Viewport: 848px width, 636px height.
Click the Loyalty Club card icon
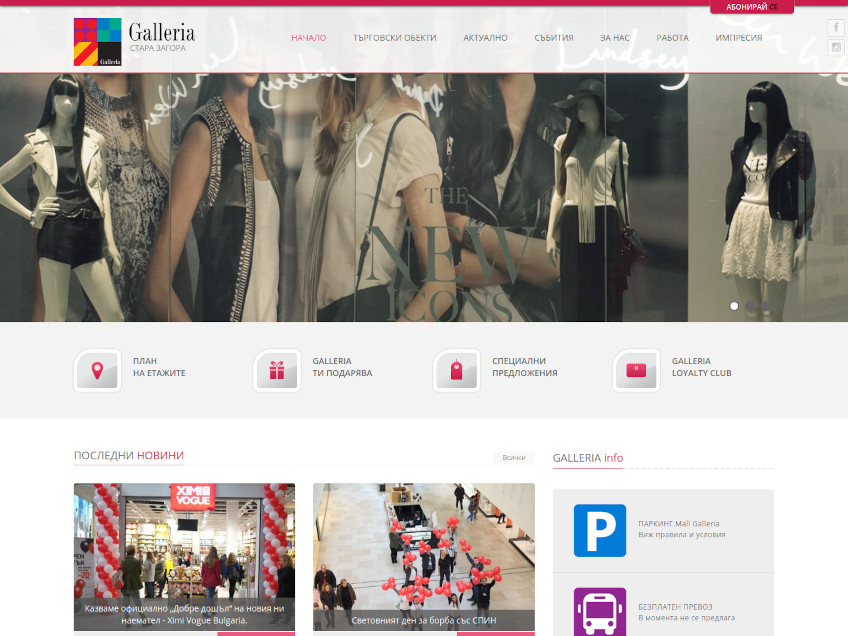[636, 370]
